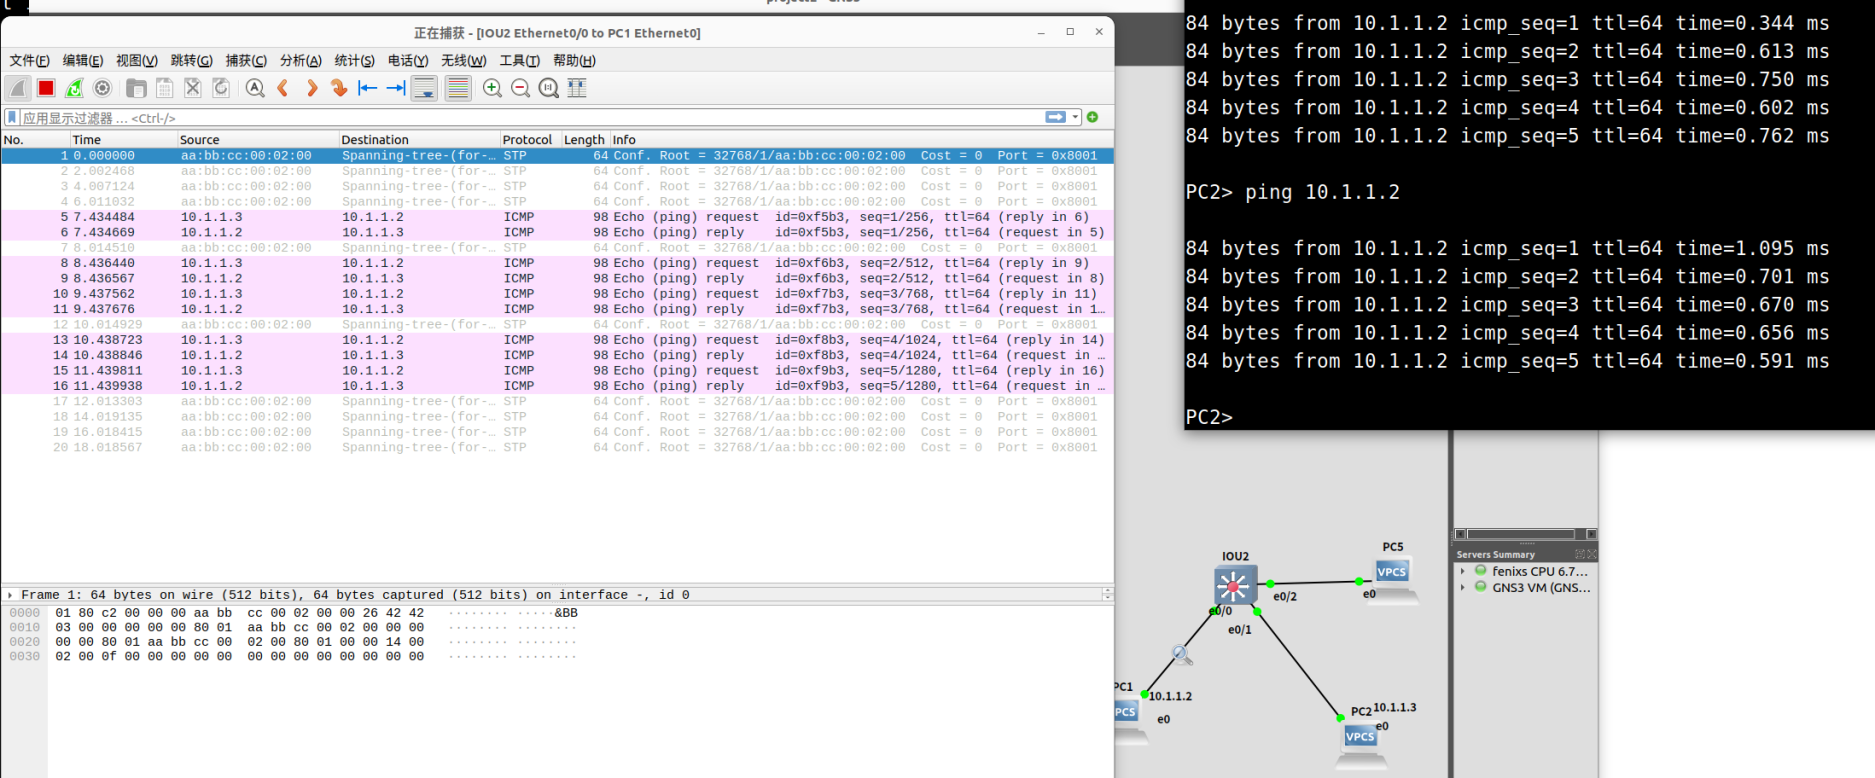
Task: Select packet 6 ICMP echo reply row
Action: [557, 232]
